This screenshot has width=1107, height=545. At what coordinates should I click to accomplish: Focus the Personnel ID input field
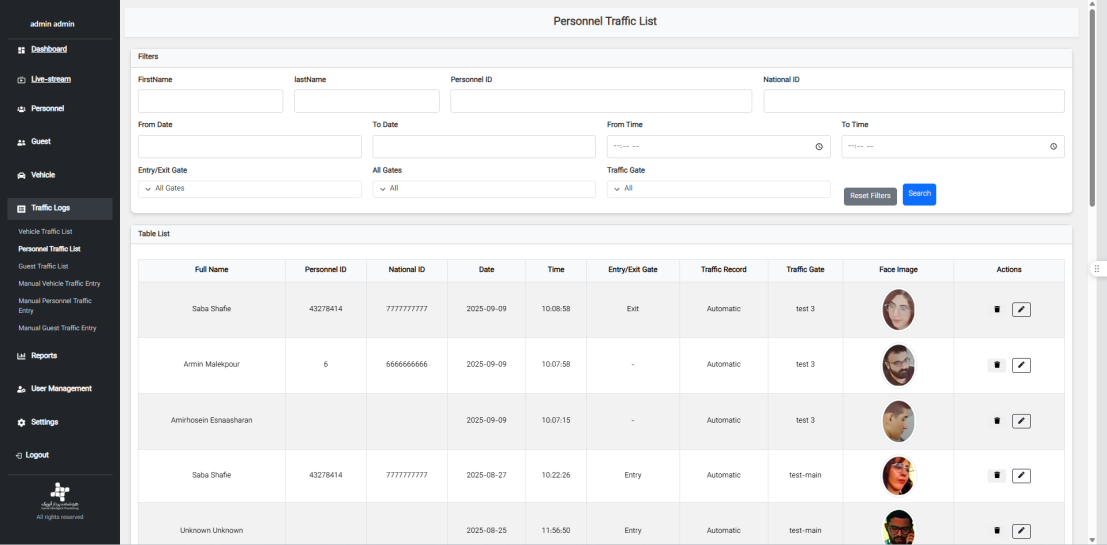[x=601, y=101]
